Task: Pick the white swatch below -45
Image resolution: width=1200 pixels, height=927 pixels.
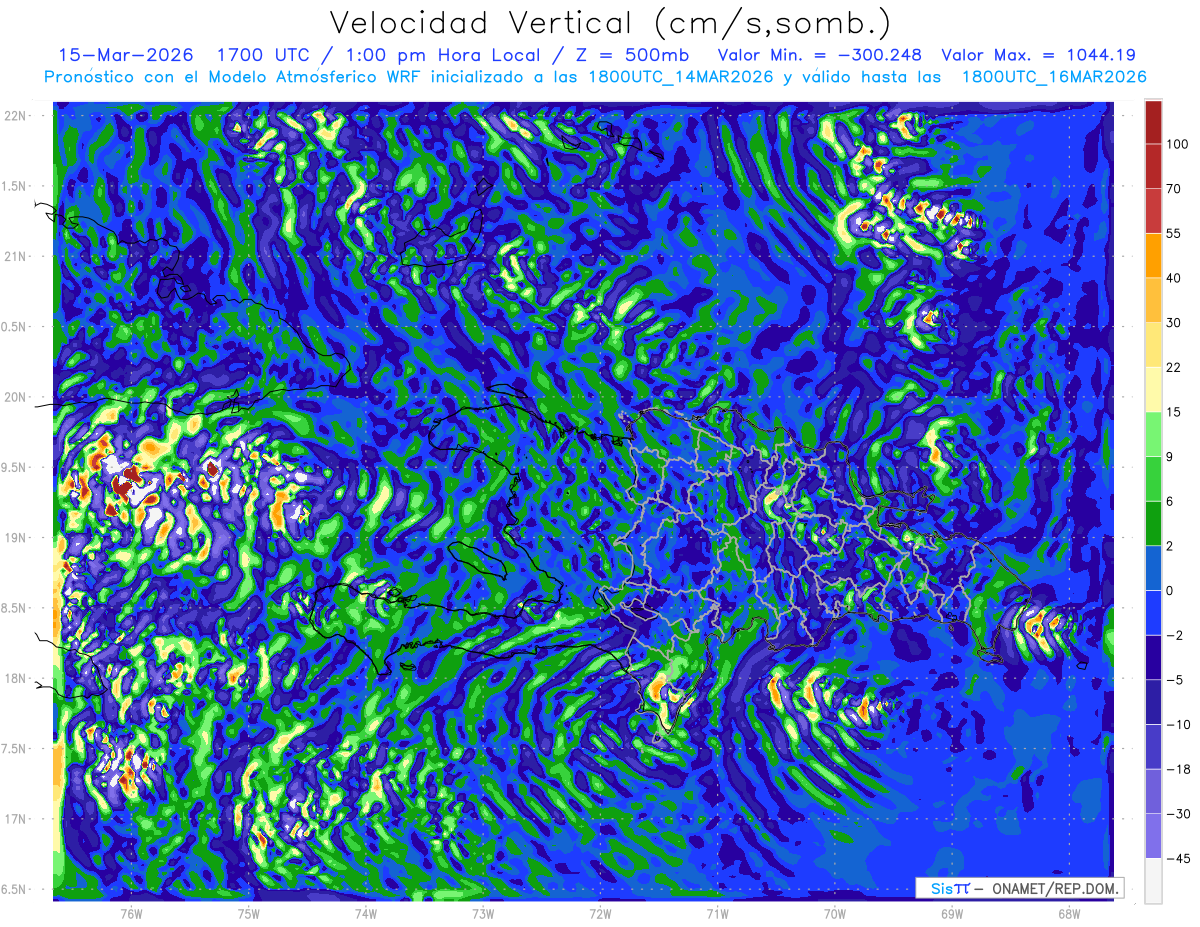Action: 1153,881
